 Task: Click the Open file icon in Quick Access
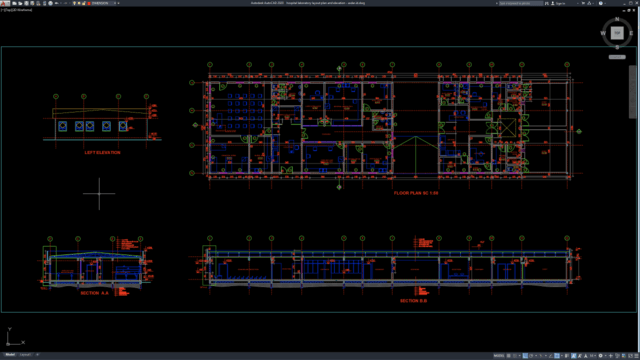(20, 3)
